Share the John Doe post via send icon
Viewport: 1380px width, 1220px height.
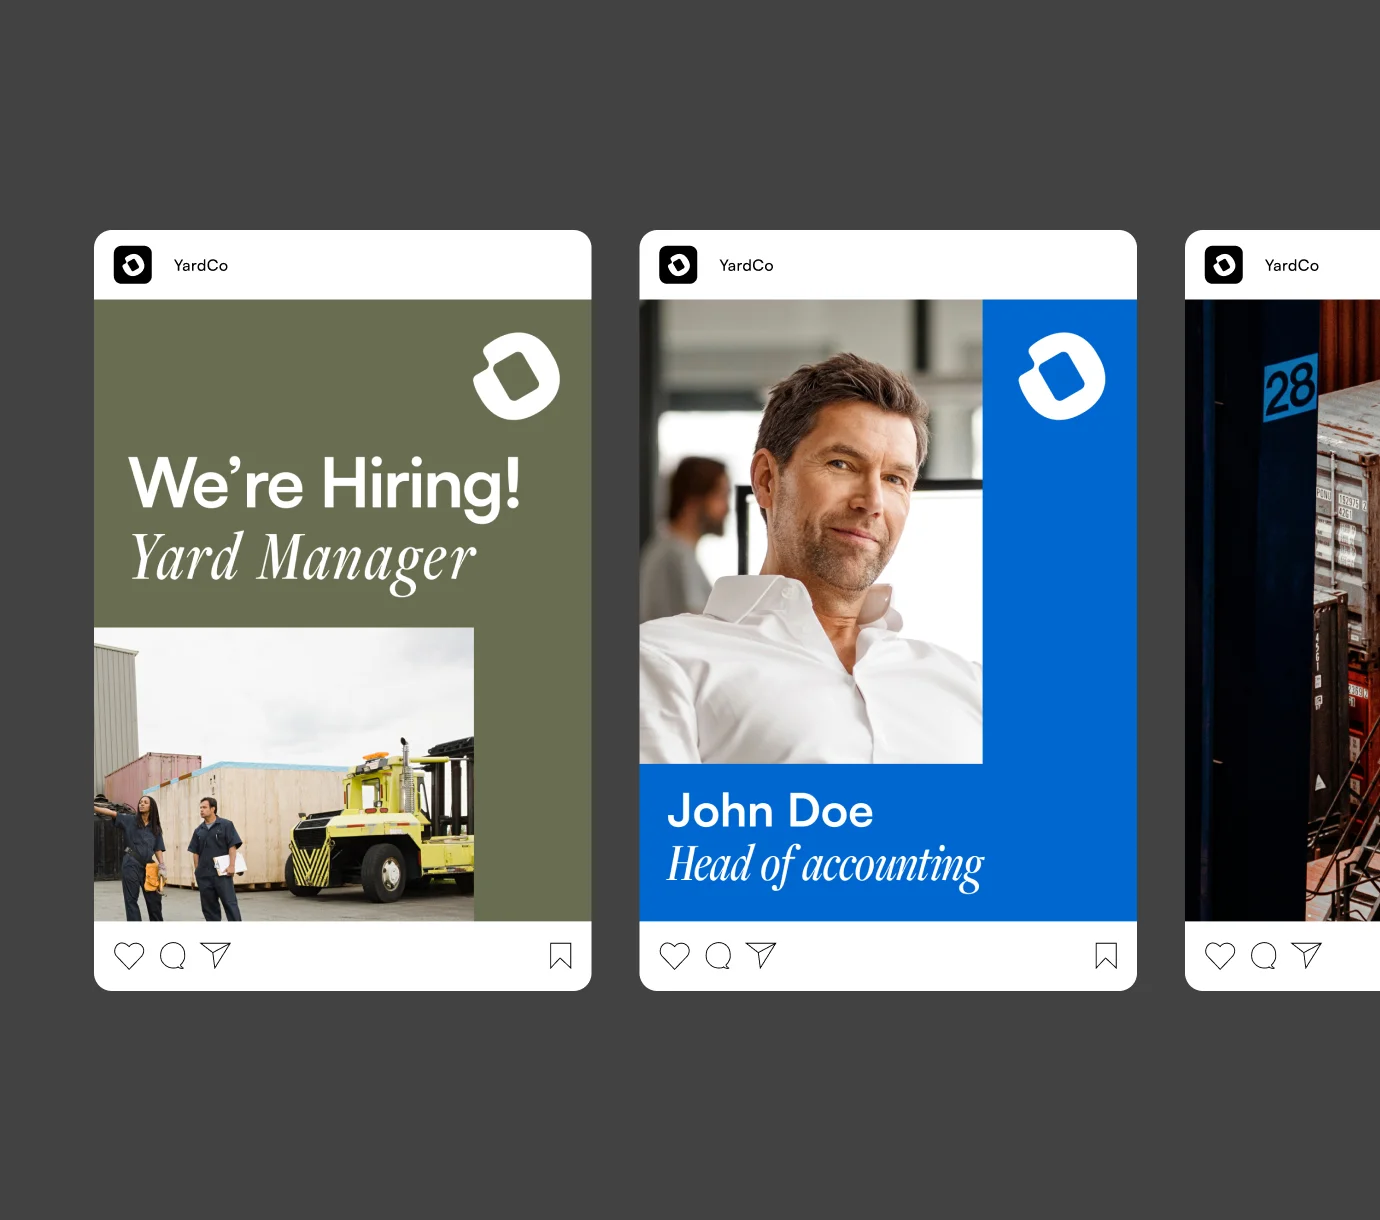pyautogui.click(x=761, y=955)
